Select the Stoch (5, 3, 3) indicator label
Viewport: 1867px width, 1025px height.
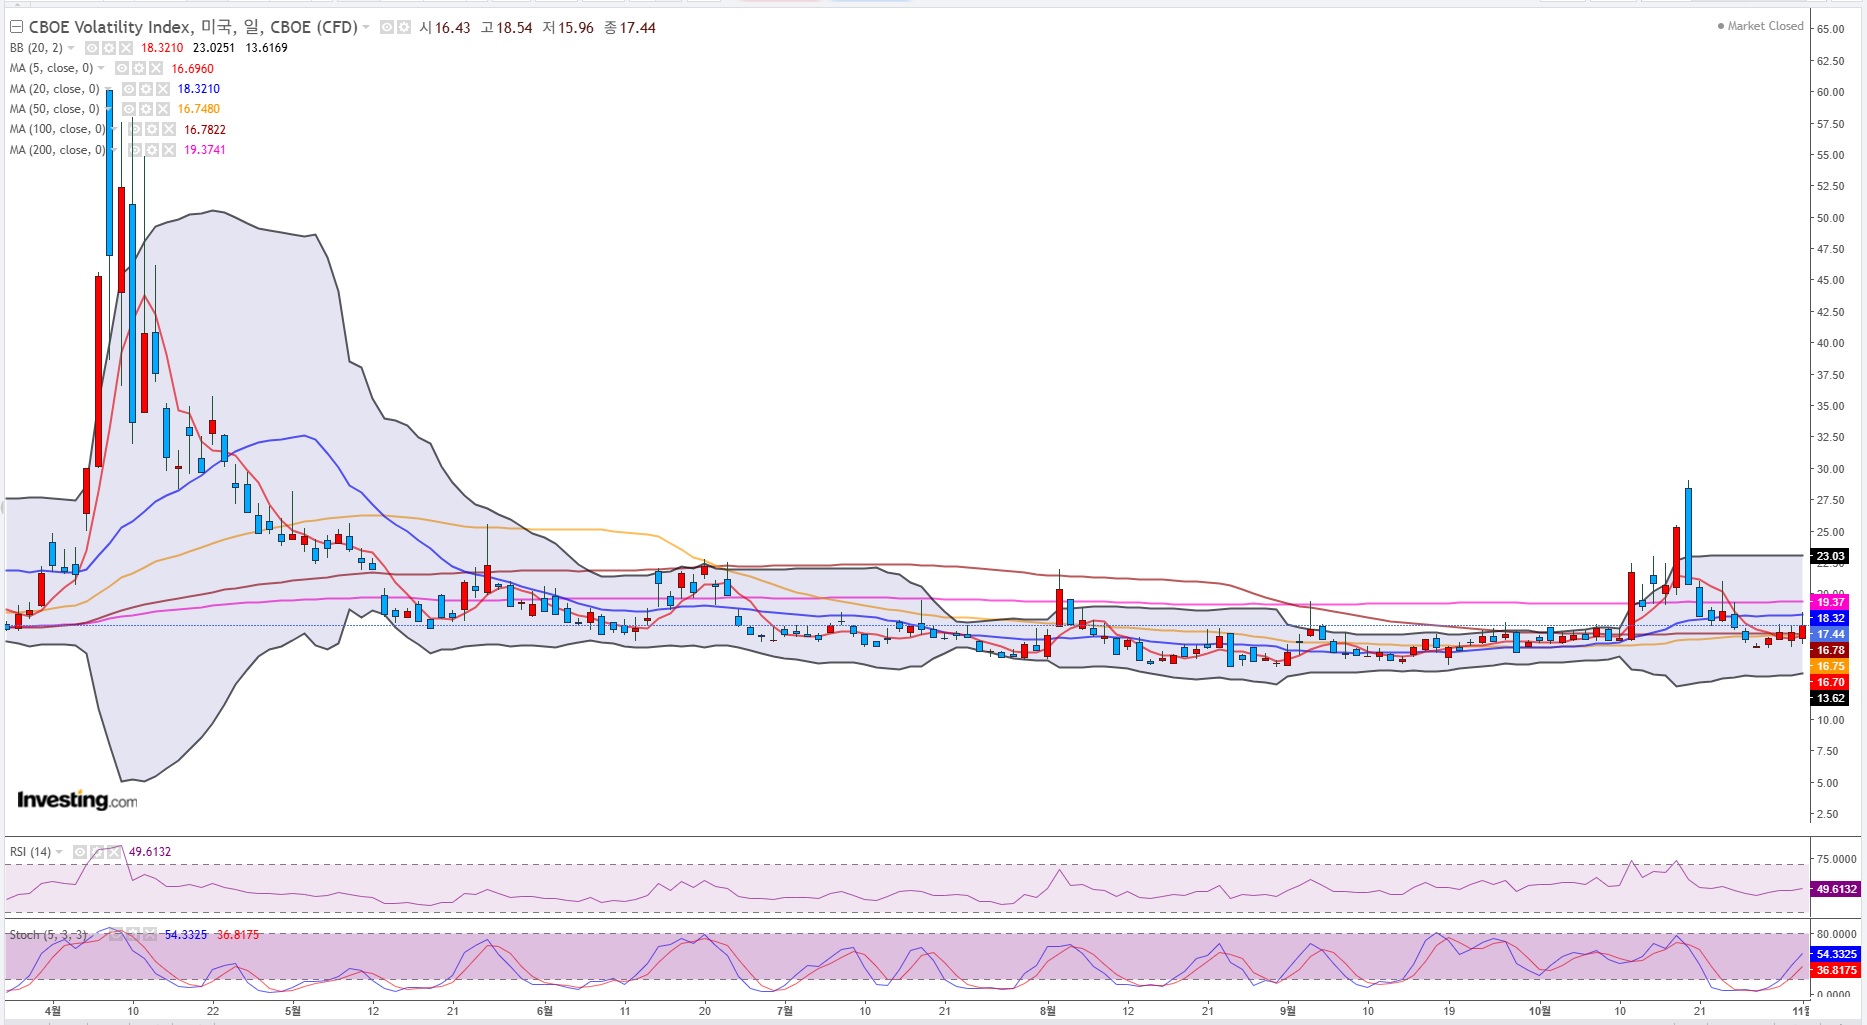(48, 935)
